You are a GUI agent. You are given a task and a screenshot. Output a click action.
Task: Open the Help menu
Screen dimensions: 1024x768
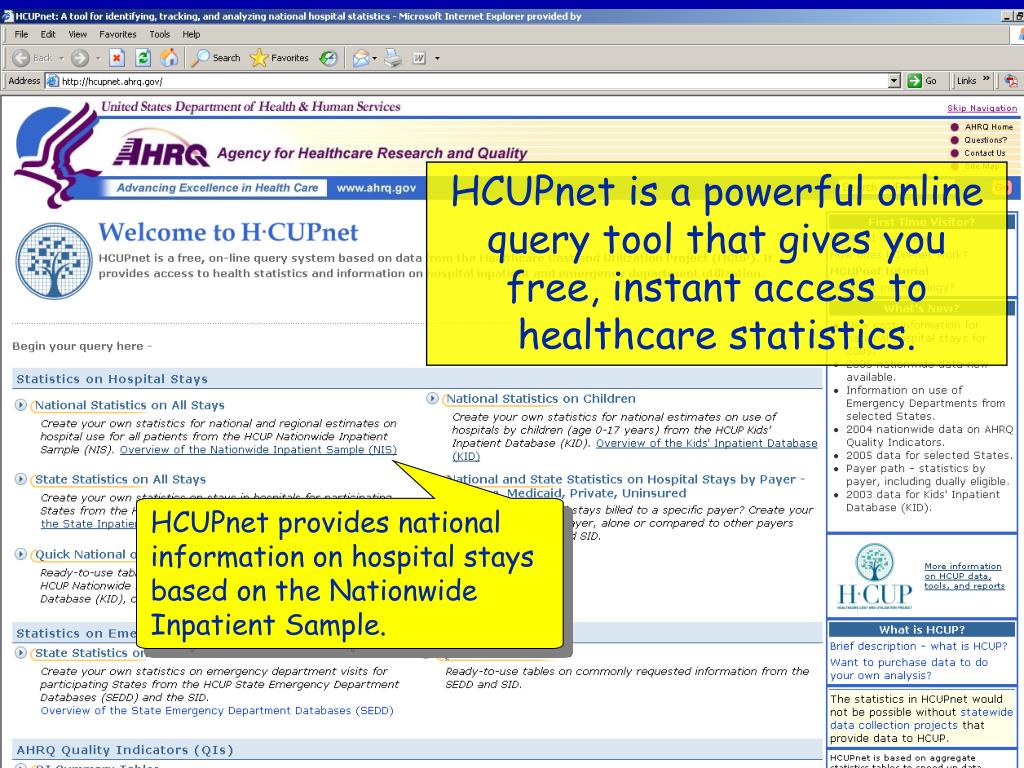pos(191,34)
